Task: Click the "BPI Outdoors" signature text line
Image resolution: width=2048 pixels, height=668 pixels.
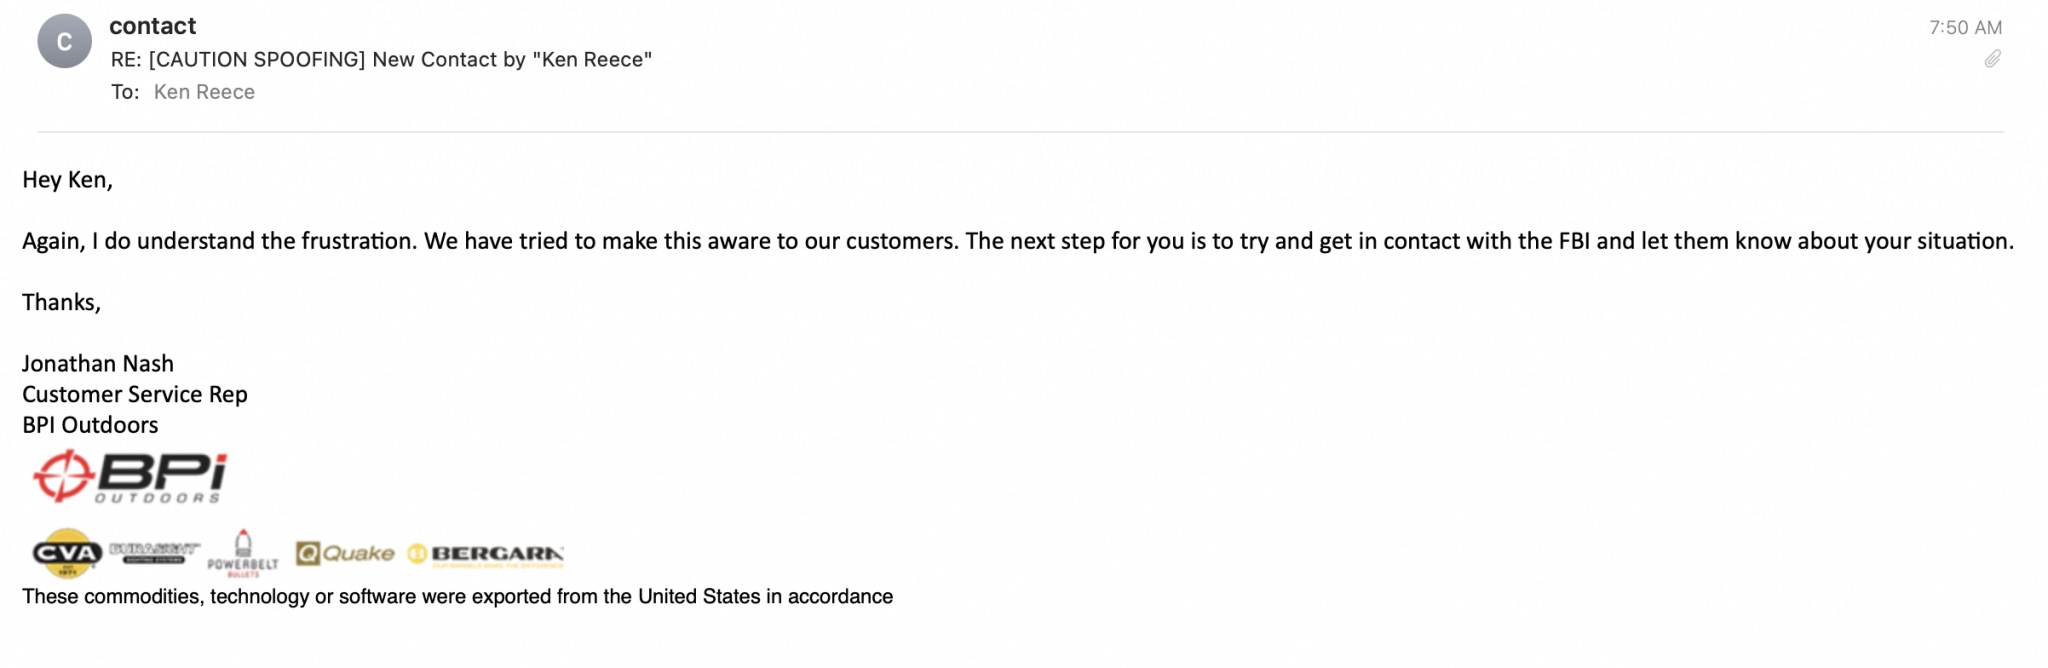Action: click(90, 425)
